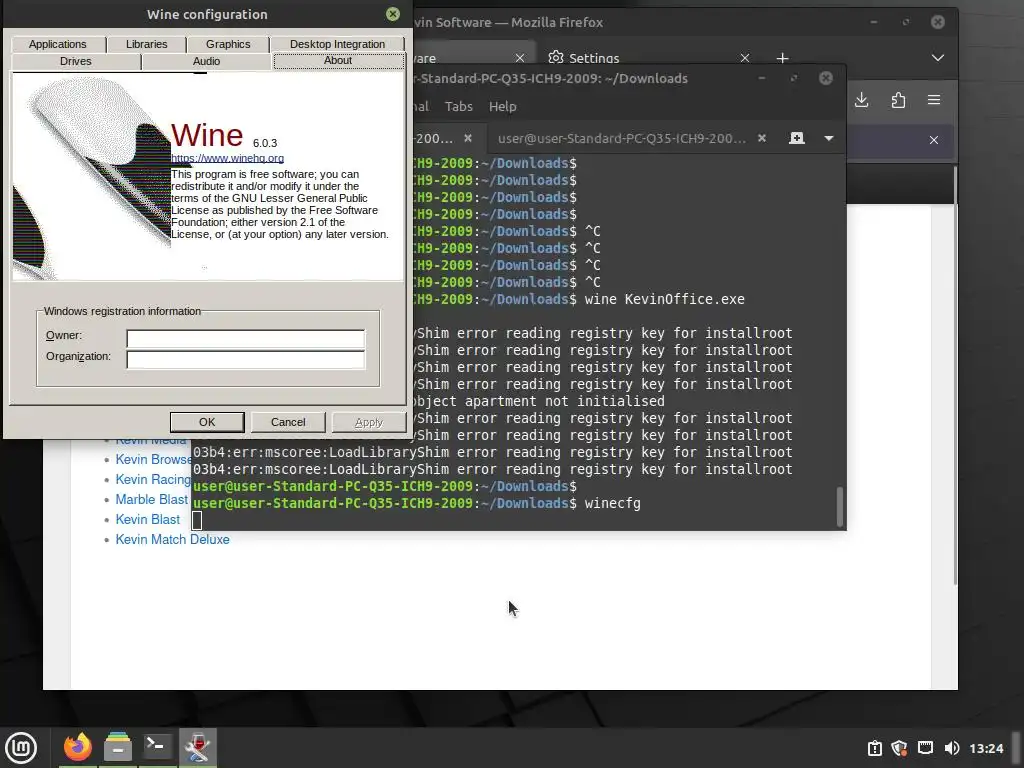Open the volume speaker tray icon
Viewport: 1024px width, 768px height.
tap(952, 748)
